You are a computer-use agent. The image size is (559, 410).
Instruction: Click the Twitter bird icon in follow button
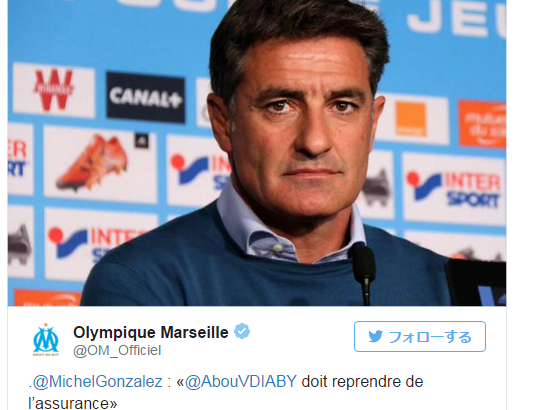point(375,337)
